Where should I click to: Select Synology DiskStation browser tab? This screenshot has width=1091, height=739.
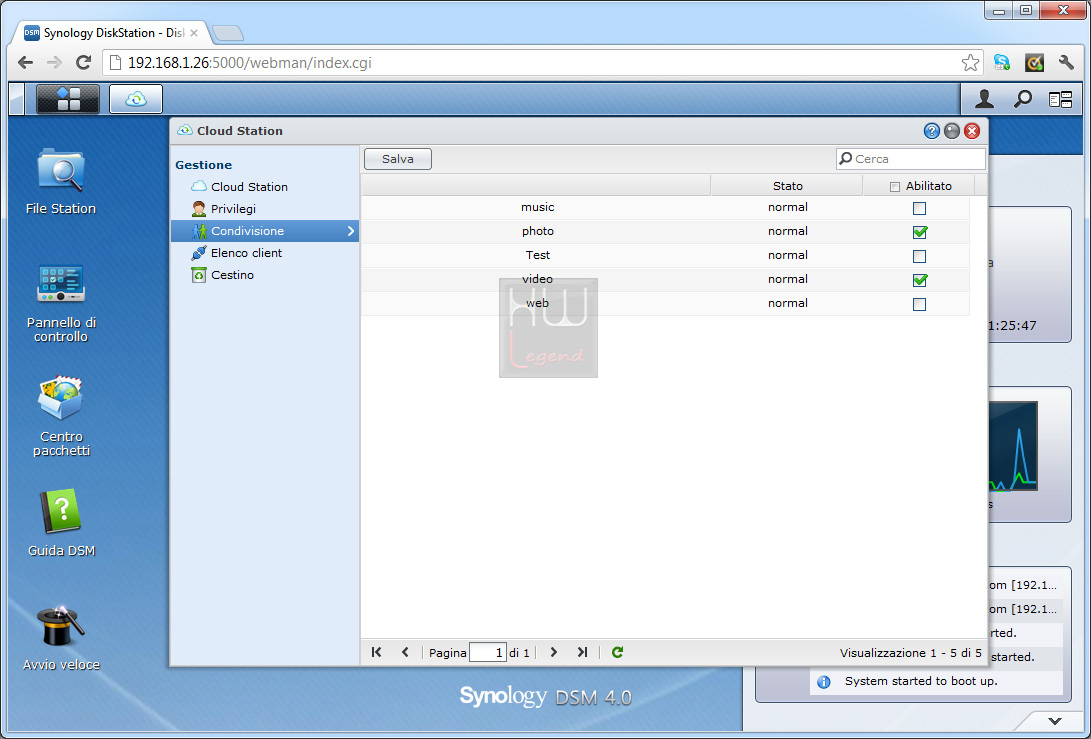coord(111,33)
